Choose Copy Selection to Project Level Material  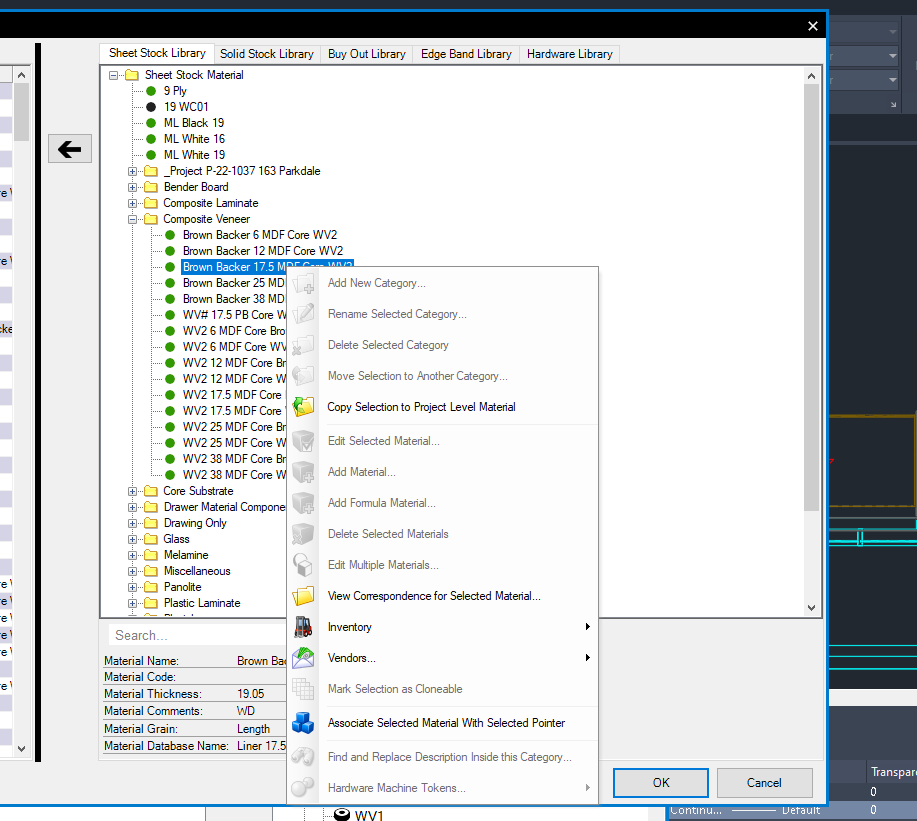pos(443,407)
